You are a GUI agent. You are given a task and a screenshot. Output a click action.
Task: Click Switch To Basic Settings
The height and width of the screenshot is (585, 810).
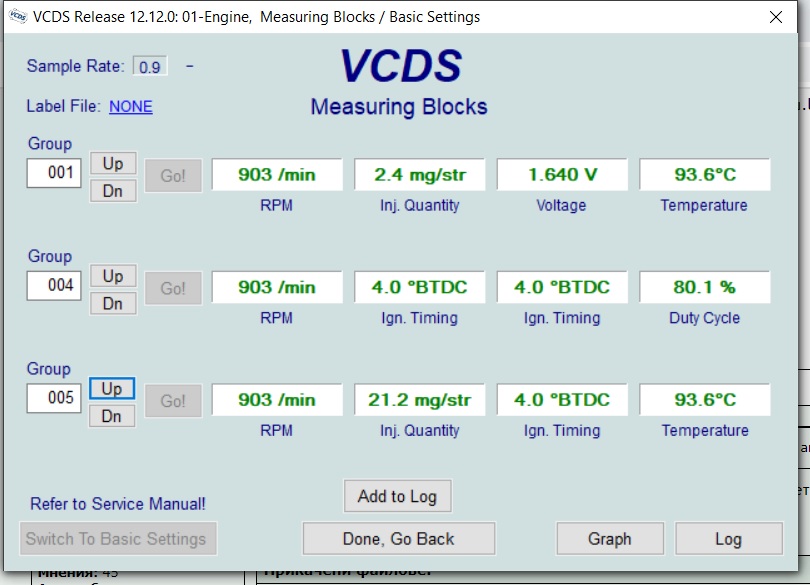point(118,539)
